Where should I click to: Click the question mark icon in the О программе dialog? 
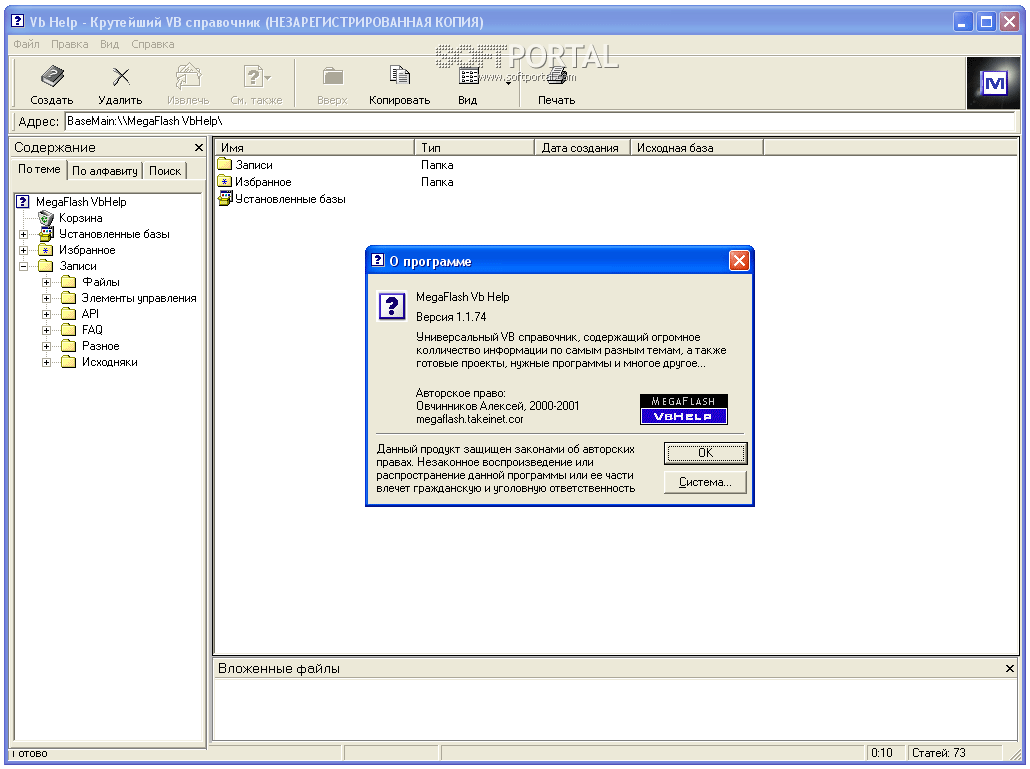coord(392,305)
